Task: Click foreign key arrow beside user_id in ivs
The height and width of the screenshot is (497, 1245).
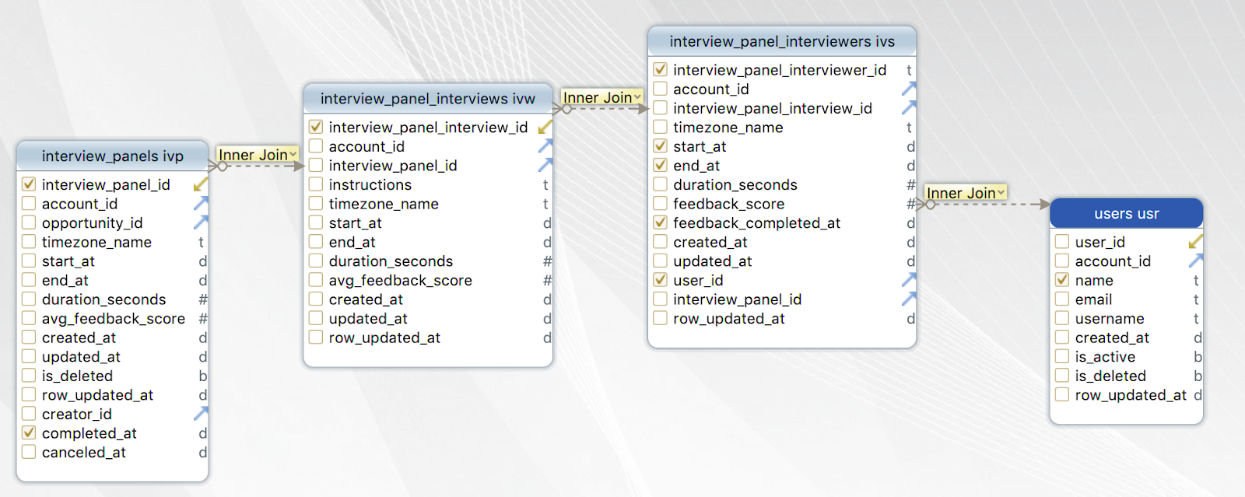Action: [909, 280]
